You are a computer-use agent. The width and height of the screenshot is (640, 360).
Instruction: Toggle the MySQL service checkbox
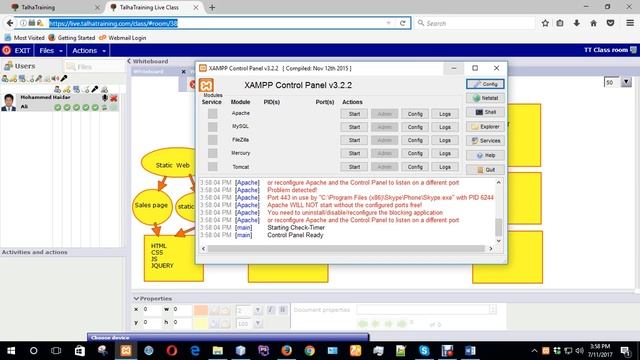coord(212,127)
